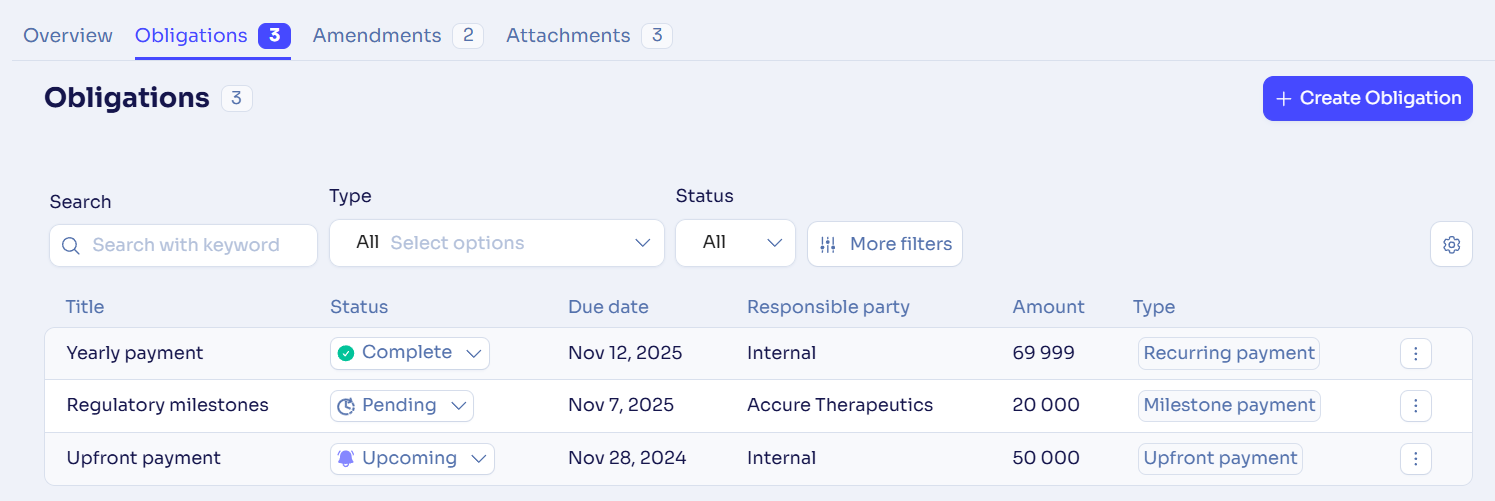This screenshot has width=1495, height=501.
Task: Focus the Search with keyword field
Action: [x=183, y=245]
